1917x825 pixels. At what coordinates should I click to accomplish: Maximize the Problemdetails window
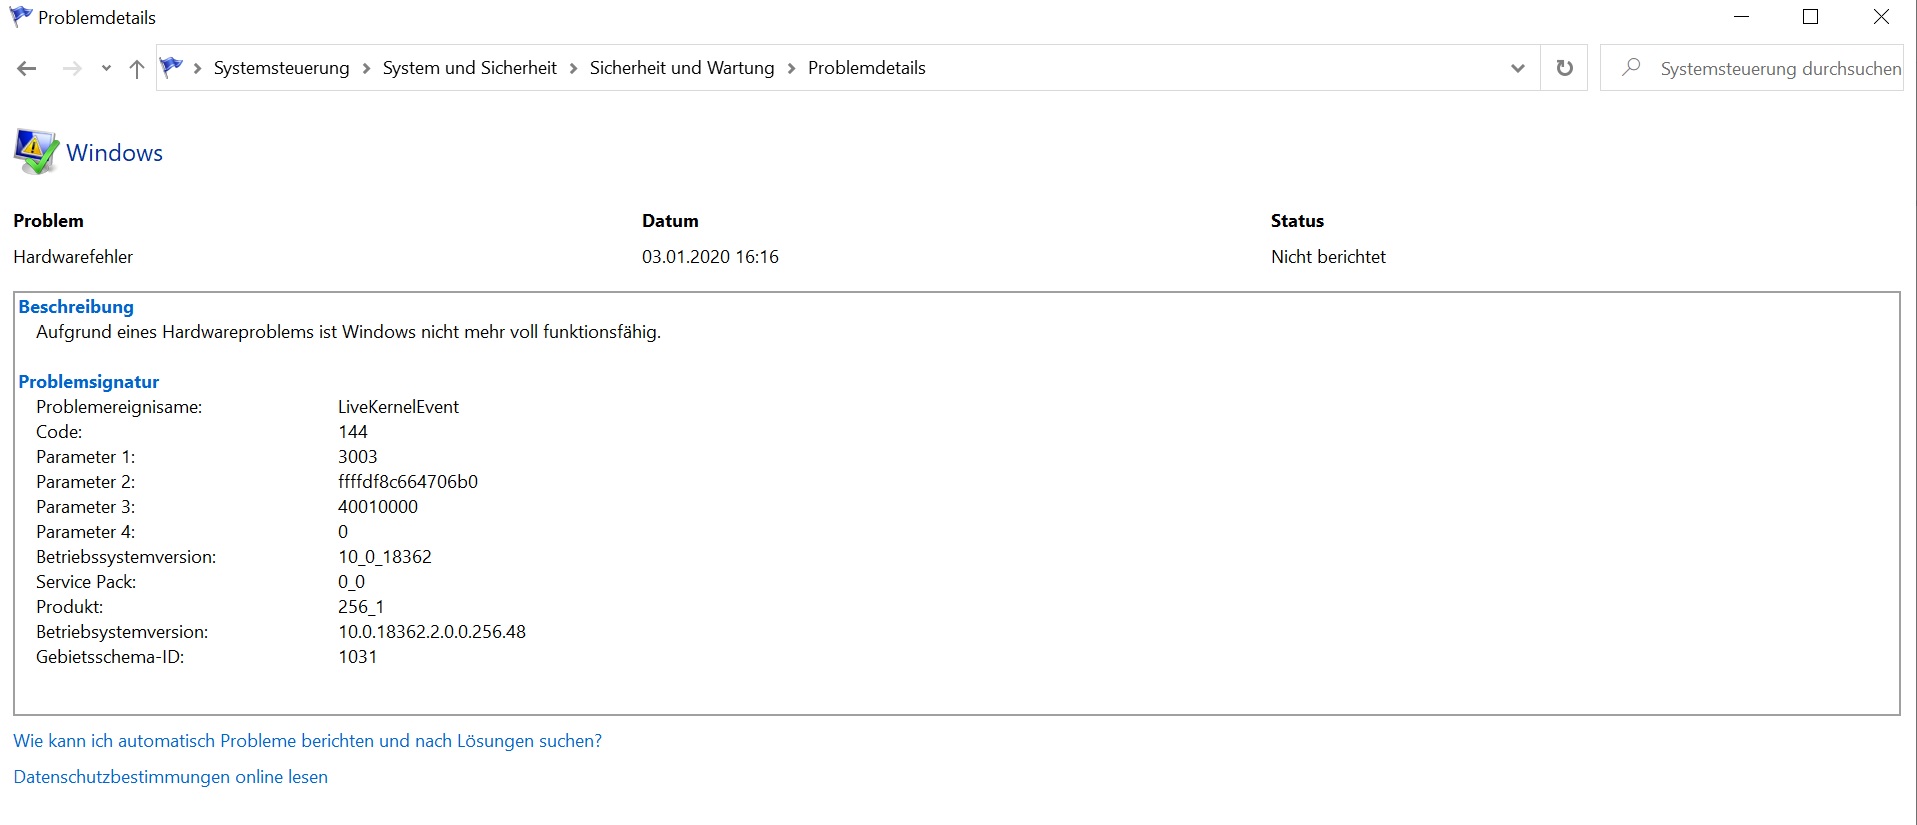[x=1810, y=17]
